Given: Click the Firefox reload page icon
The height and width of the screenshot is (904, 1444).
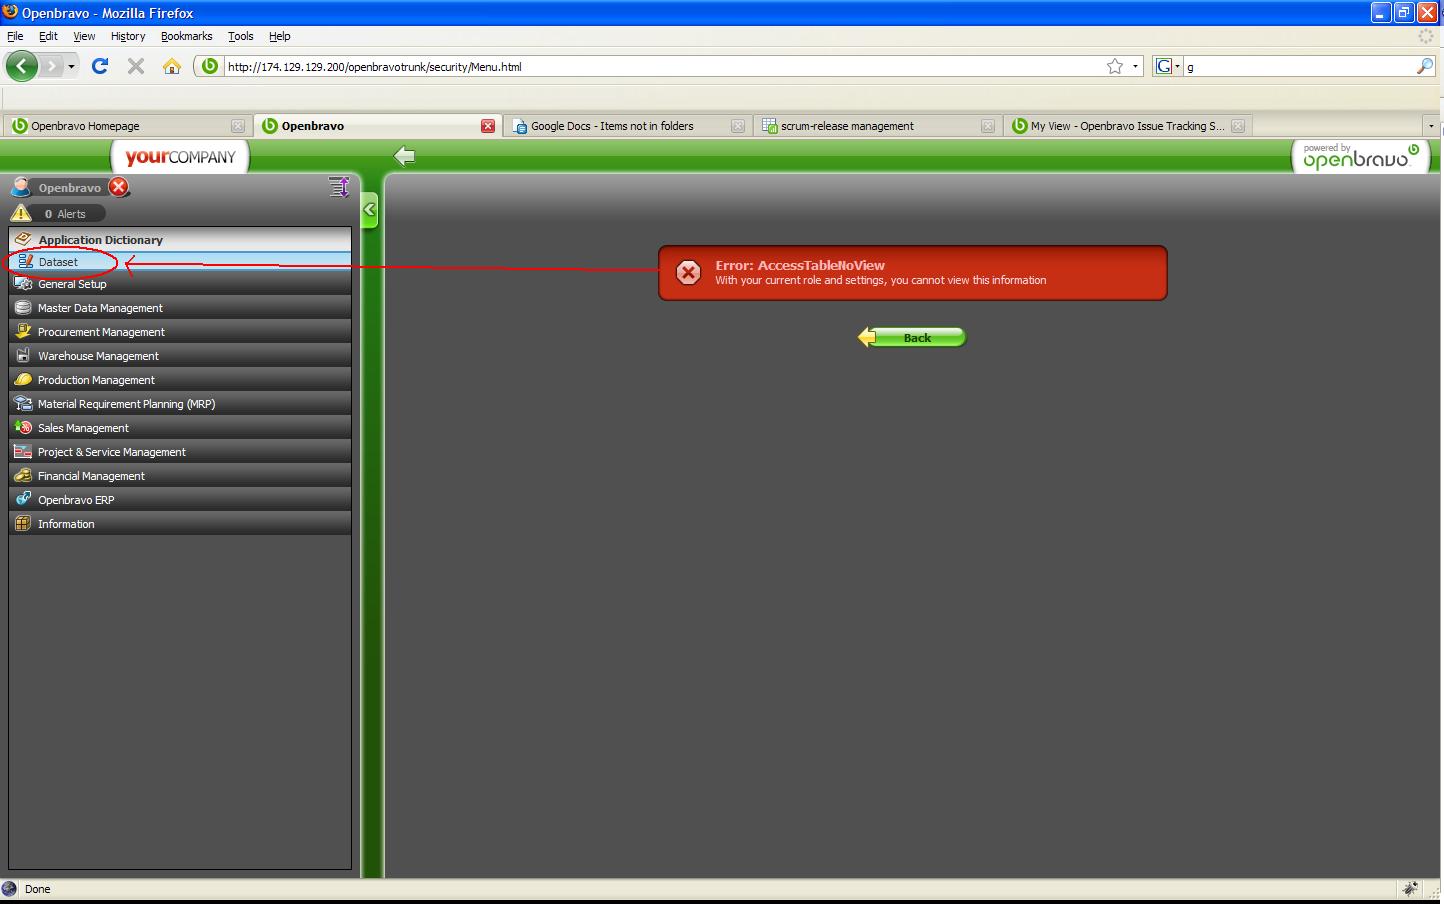Looking at the screenshot, I should point(100,66).
